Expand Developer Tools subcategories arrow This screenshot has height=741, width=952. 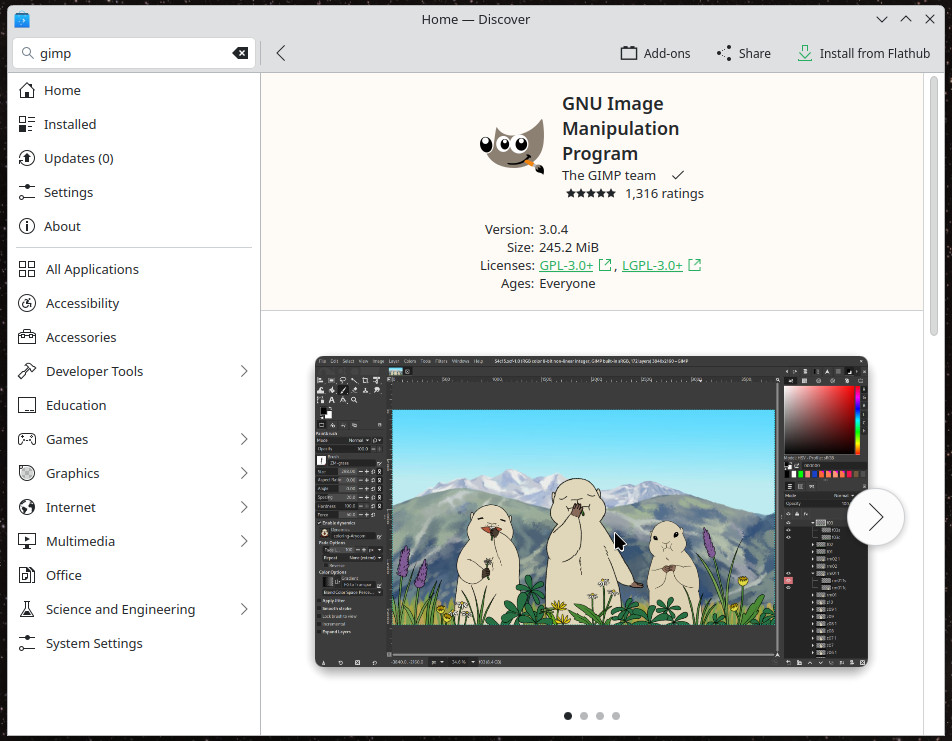pos(243,371)
